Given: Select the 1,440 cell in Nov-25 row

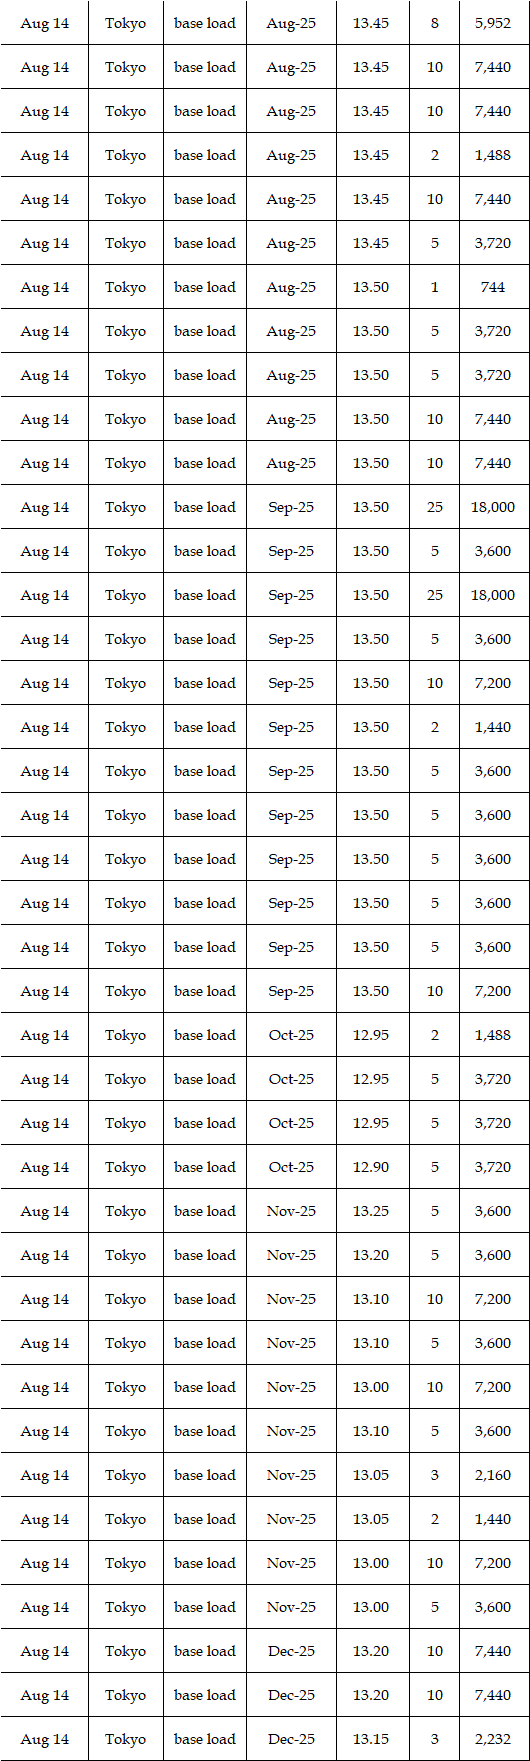Looking at the screenshot, I should pos(493,1519).
